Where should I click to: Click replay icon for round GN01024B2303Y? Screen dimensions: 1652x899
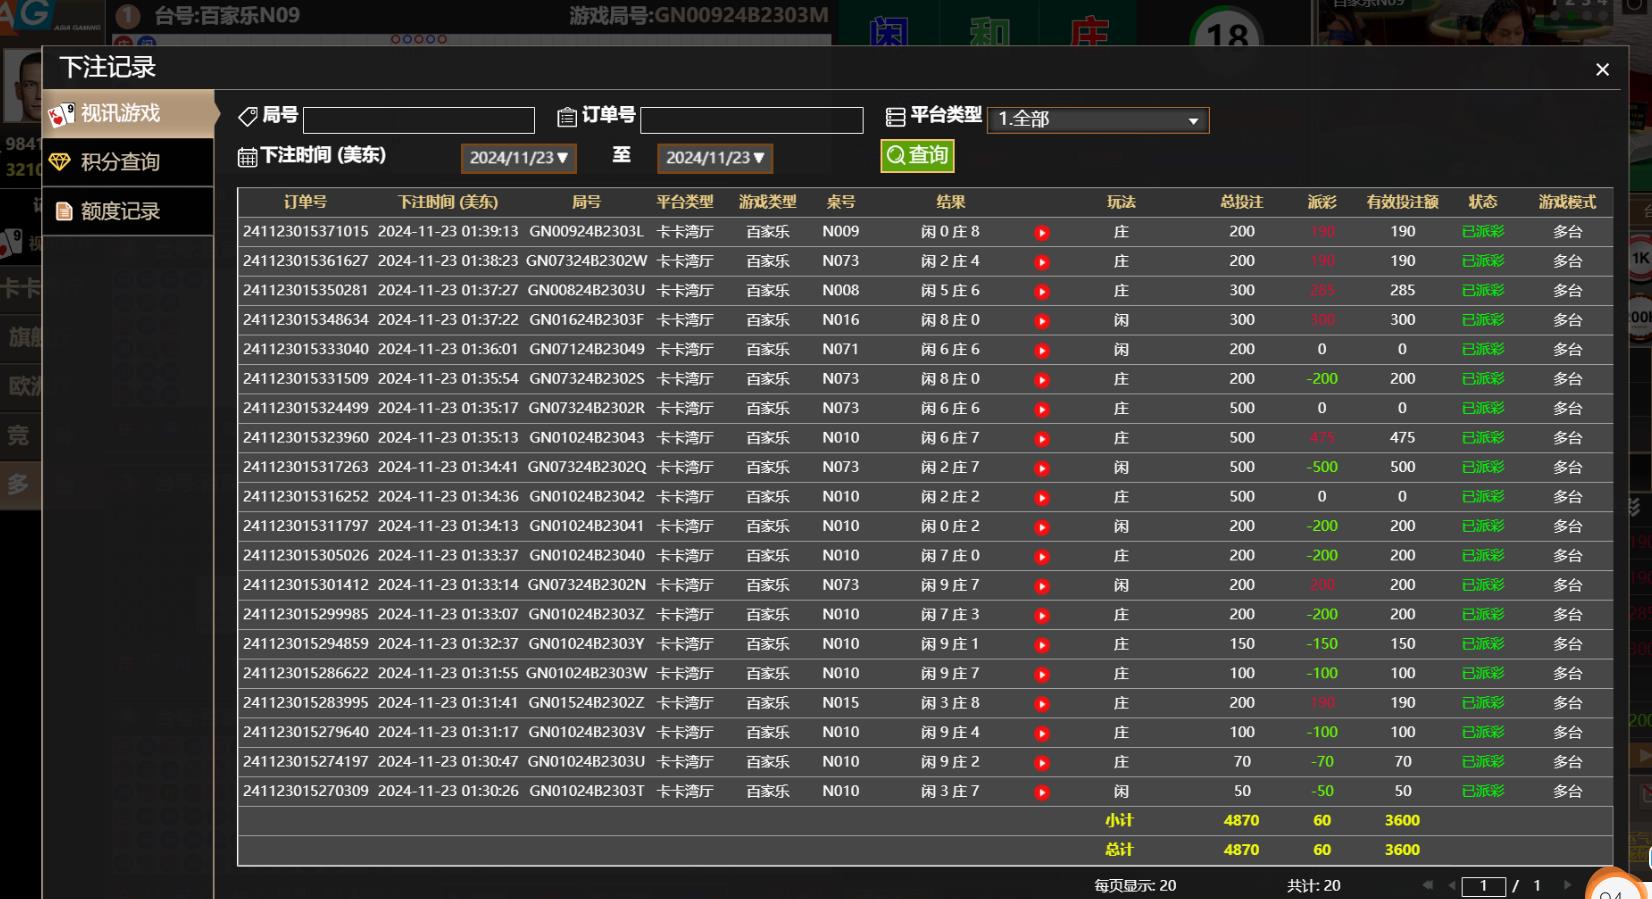coord(1042,645)
